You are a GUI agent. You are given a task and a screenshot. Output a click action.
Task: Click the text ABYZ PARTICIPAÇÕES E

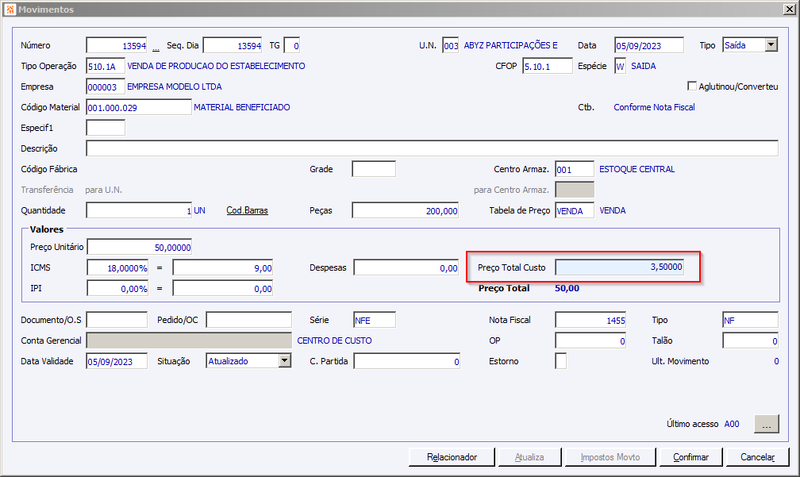tap(511, 45)
